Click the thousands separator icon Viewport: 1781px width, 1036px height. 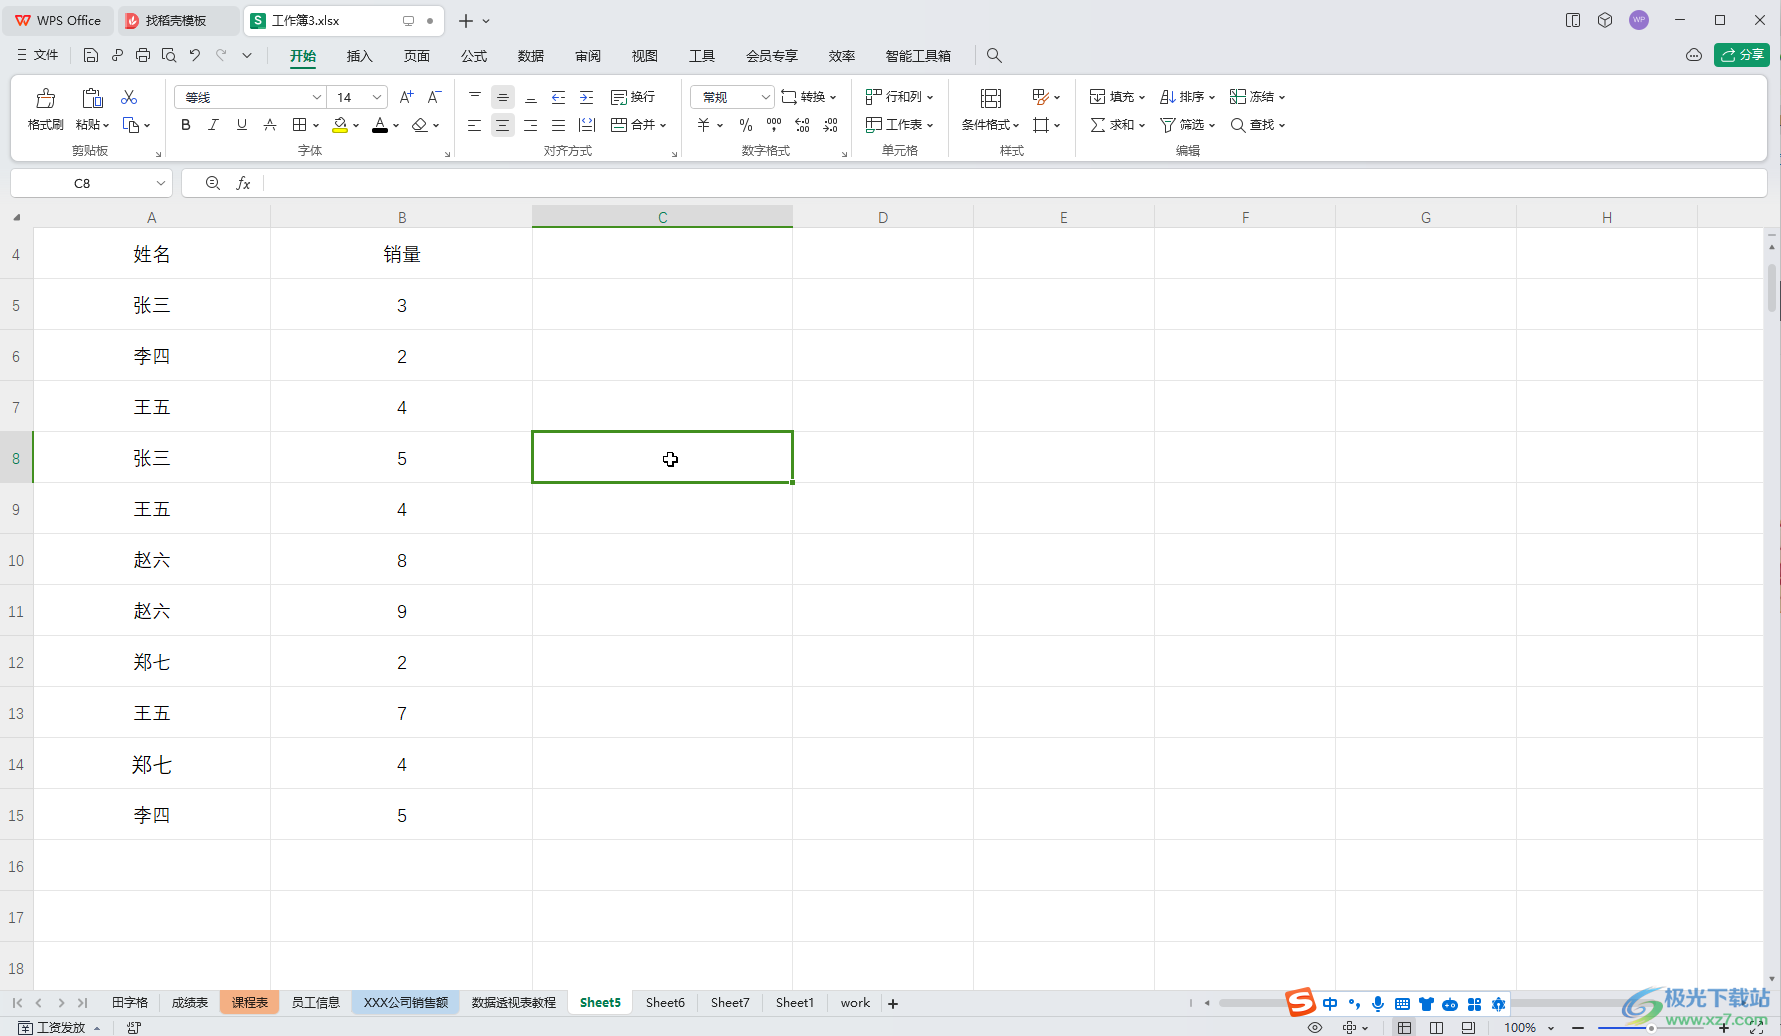tap(774, 125)
